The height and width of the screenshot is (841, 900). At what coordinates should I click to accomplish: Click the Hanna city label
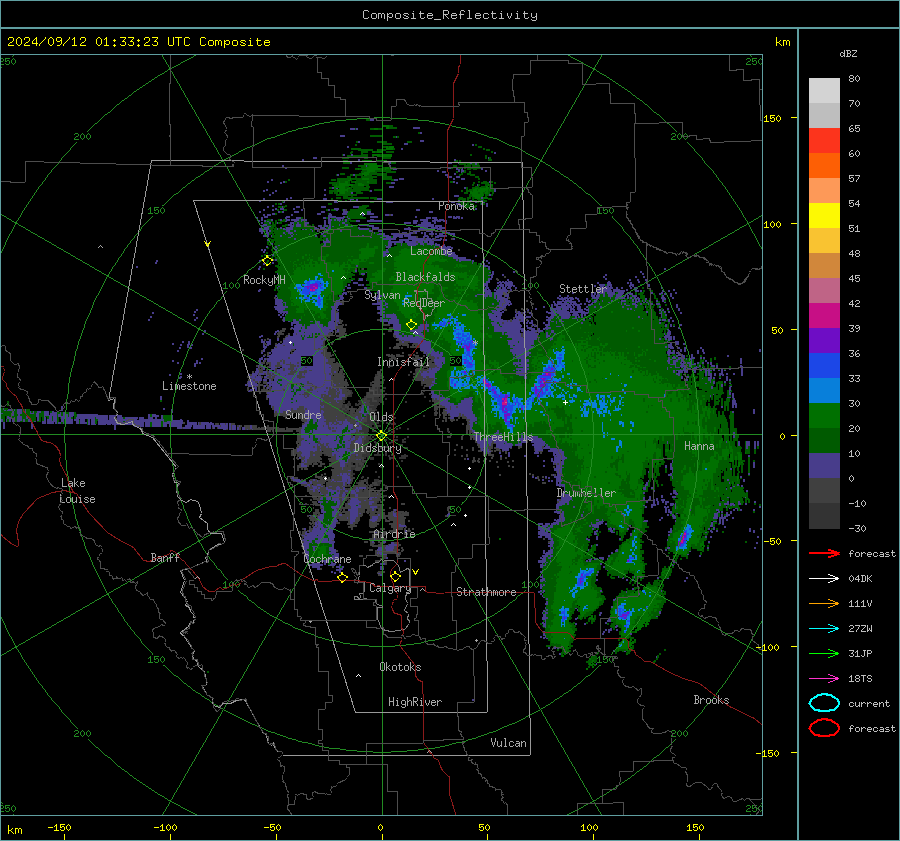click(x=699, y=446)
